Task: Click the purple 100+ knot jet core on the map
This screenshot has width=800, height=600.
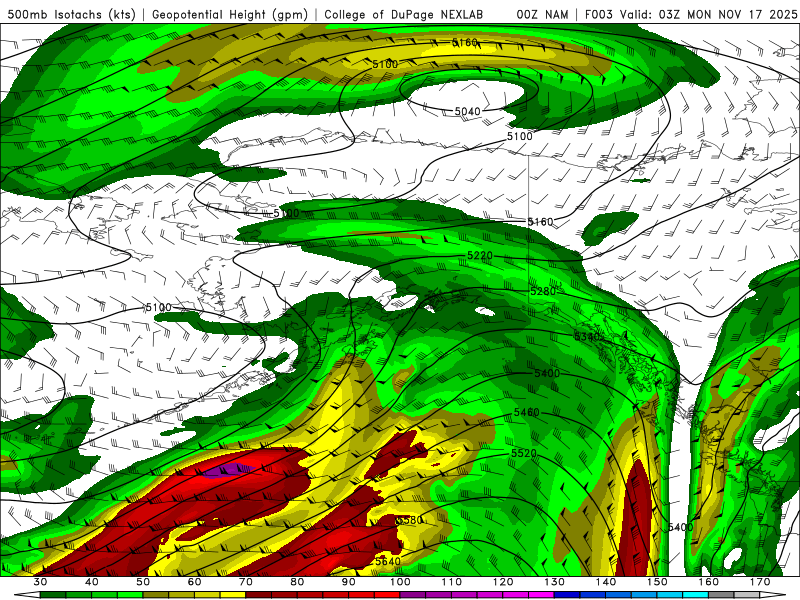Action: (228, 469)
